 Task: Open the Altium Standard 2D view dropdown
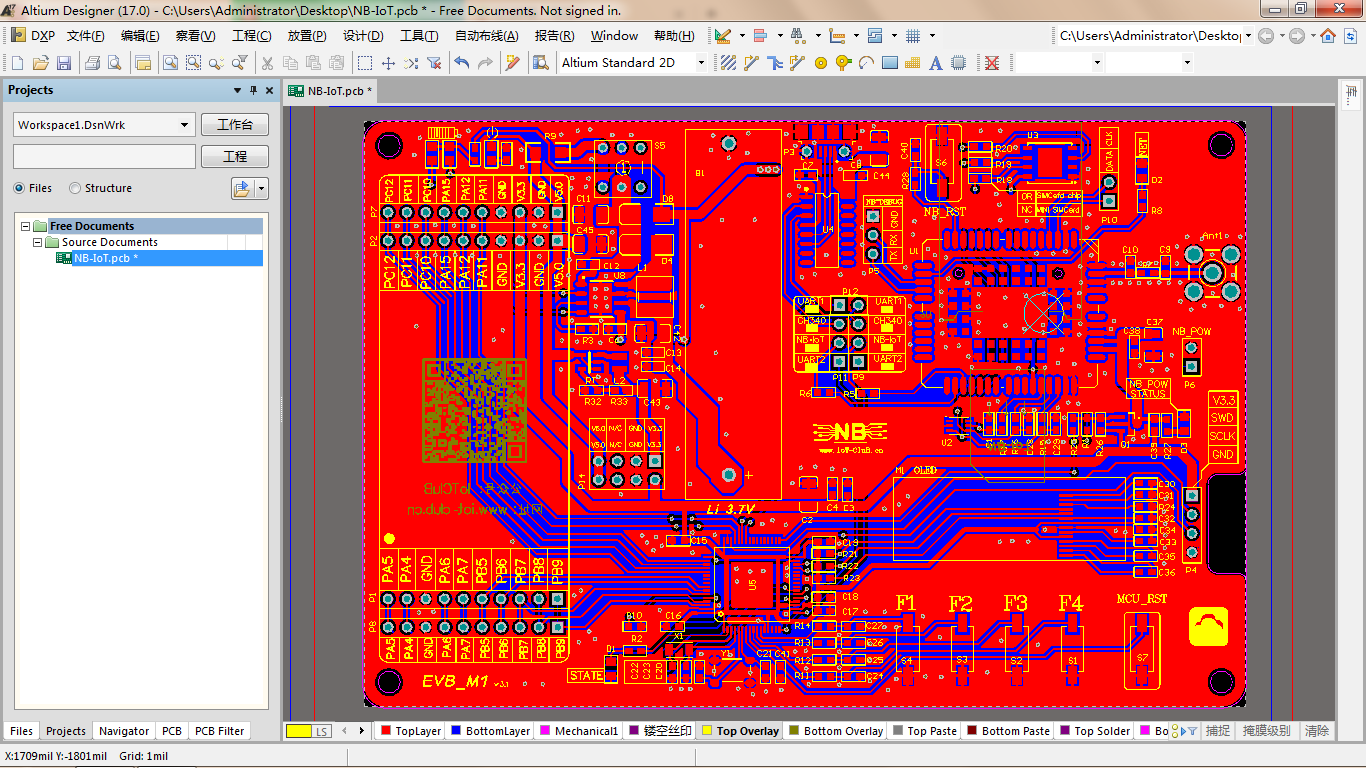[700, 63]
